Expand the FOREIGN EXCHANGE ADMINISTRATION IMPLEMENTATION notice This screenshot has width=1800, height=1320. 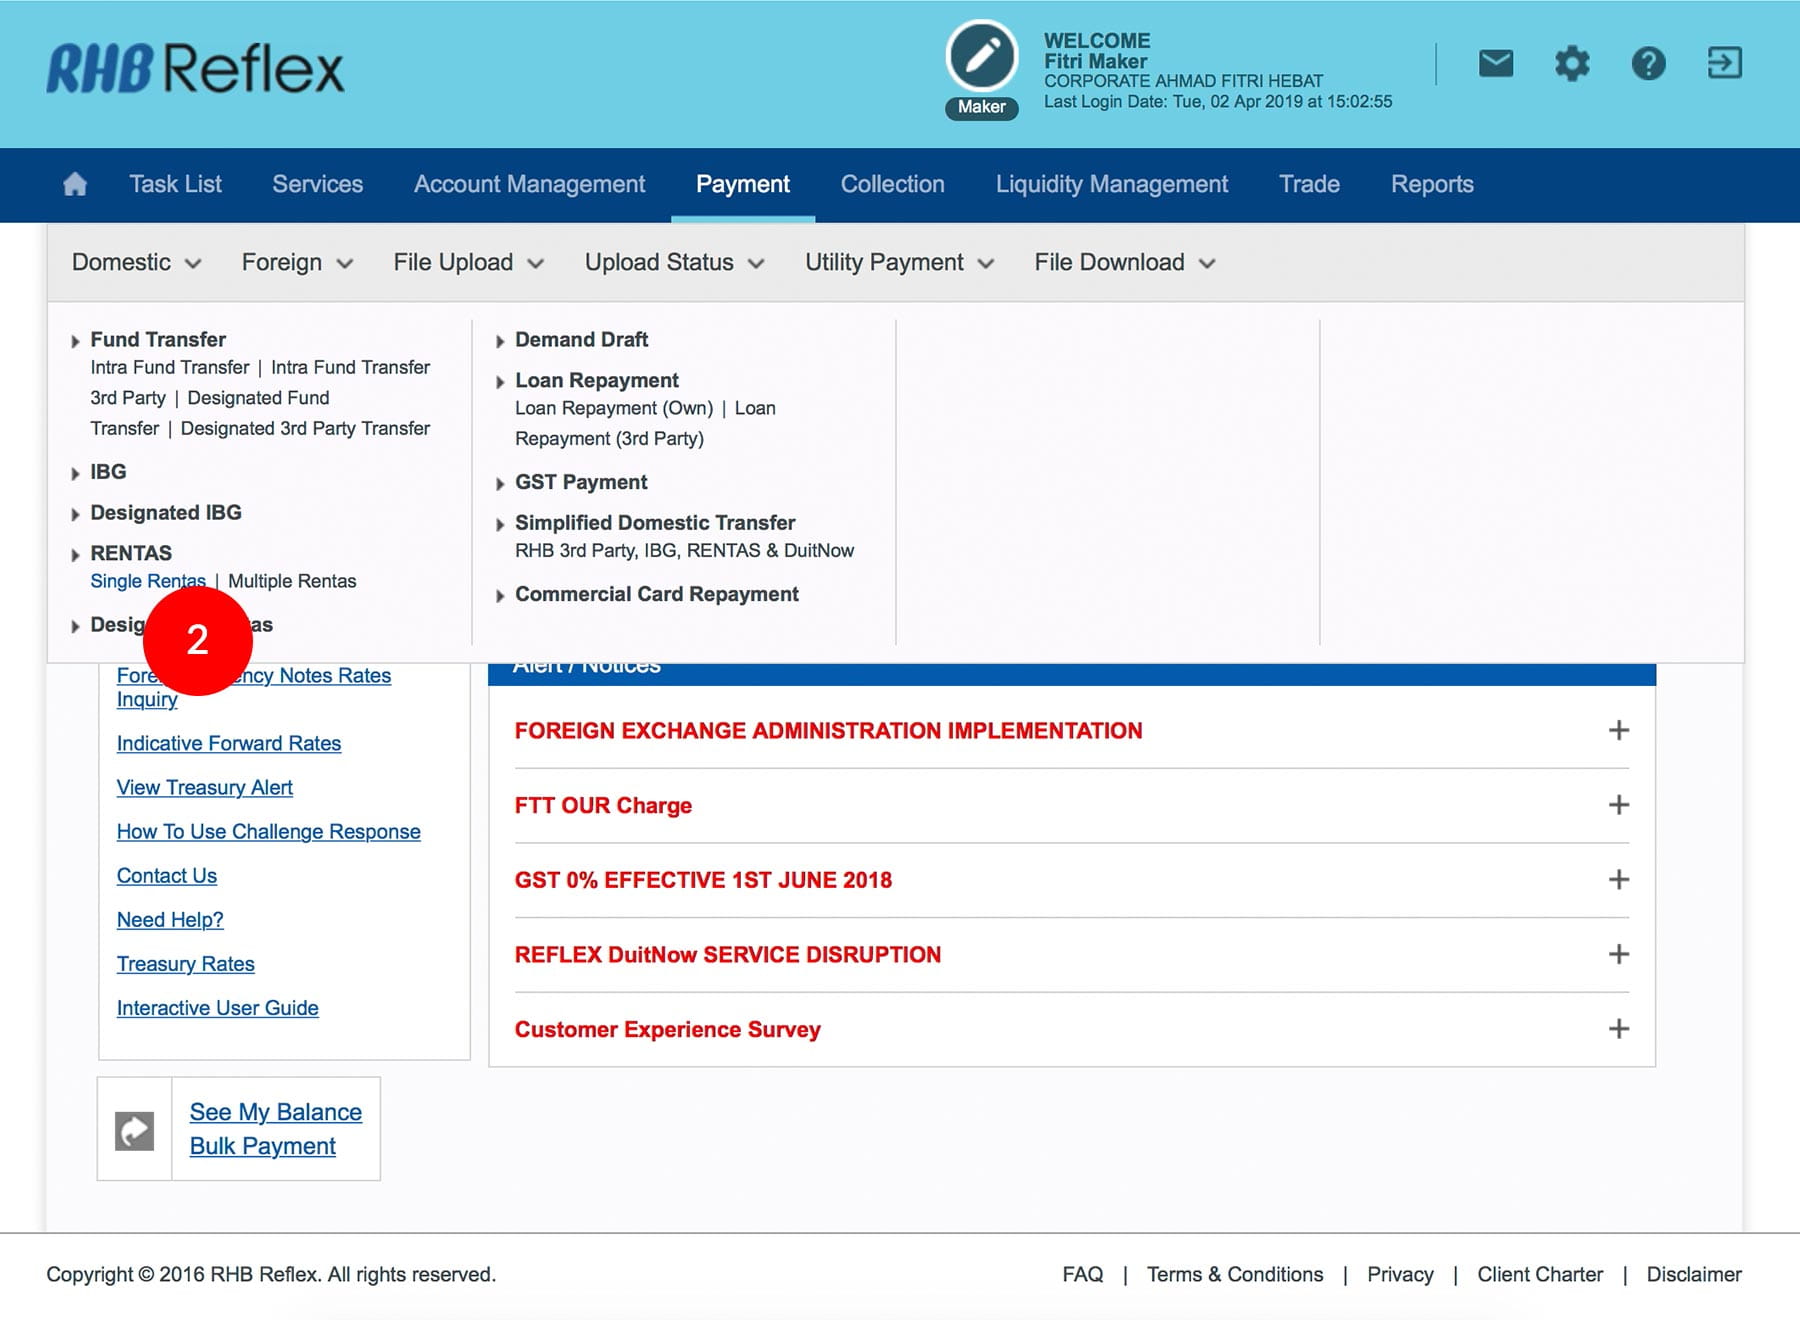click(x=1618, y=731)
